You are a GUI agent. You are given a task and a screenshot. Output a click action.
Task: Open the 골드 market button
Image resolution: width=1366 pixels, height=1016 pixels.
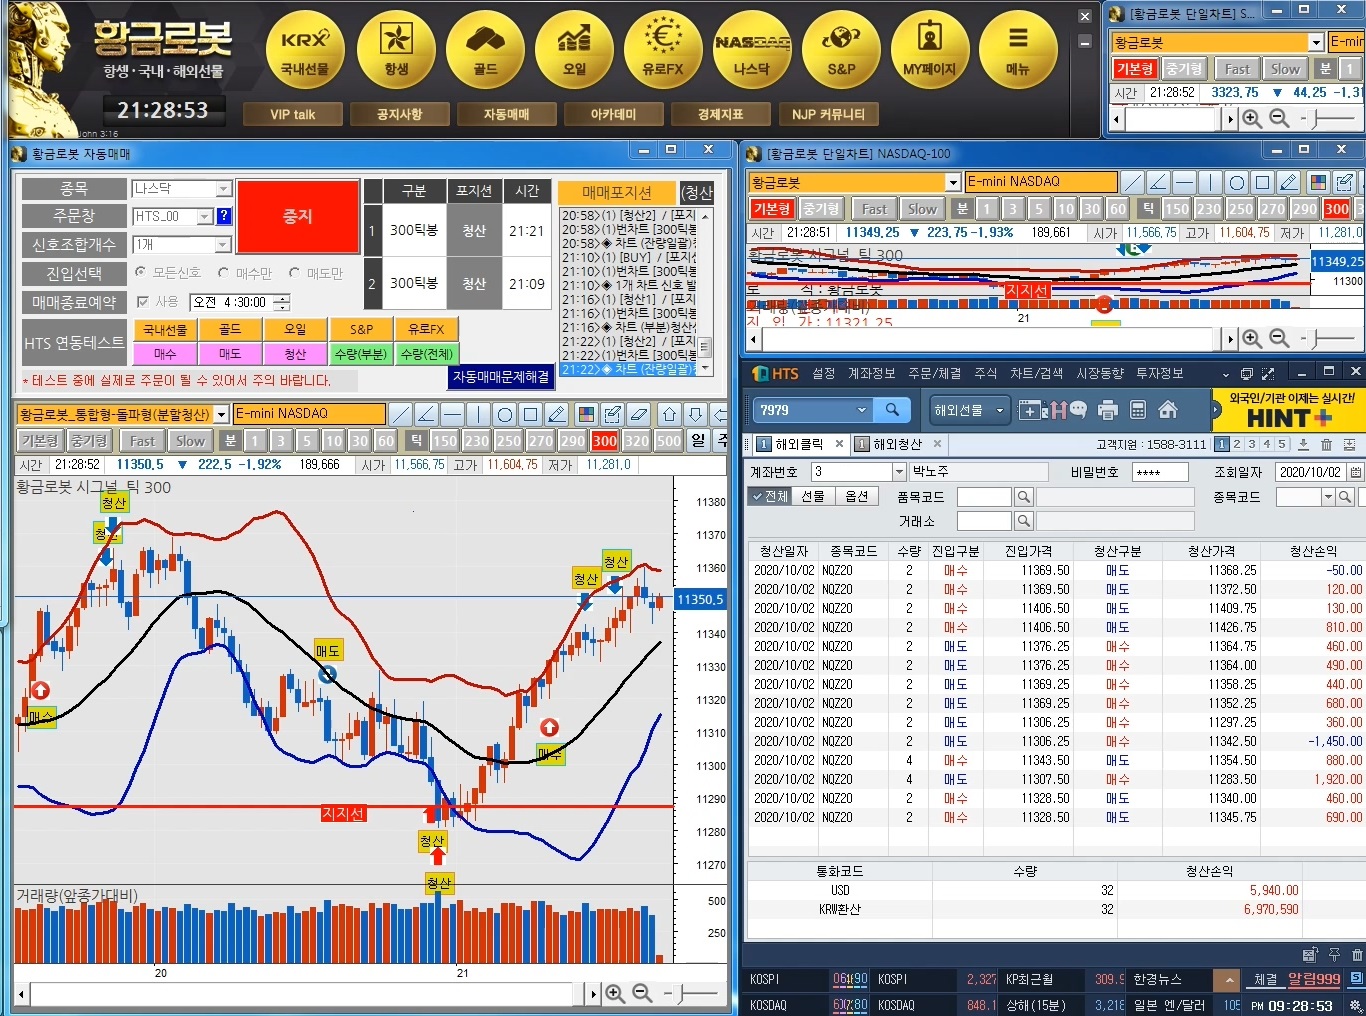click(485, 50)
